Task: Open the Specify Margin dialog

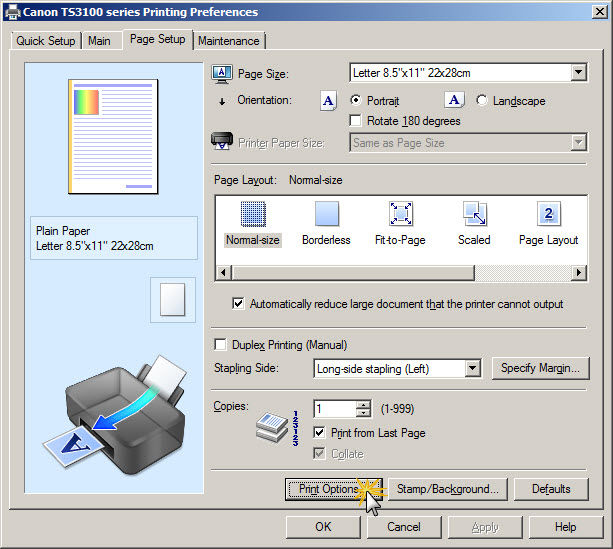Action: [539, 369]
